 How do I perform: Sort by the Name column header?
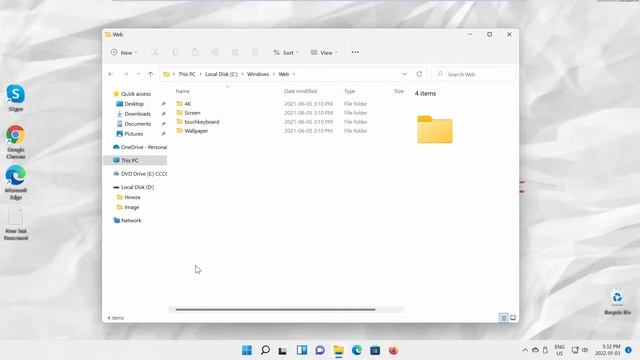point(182,91)
